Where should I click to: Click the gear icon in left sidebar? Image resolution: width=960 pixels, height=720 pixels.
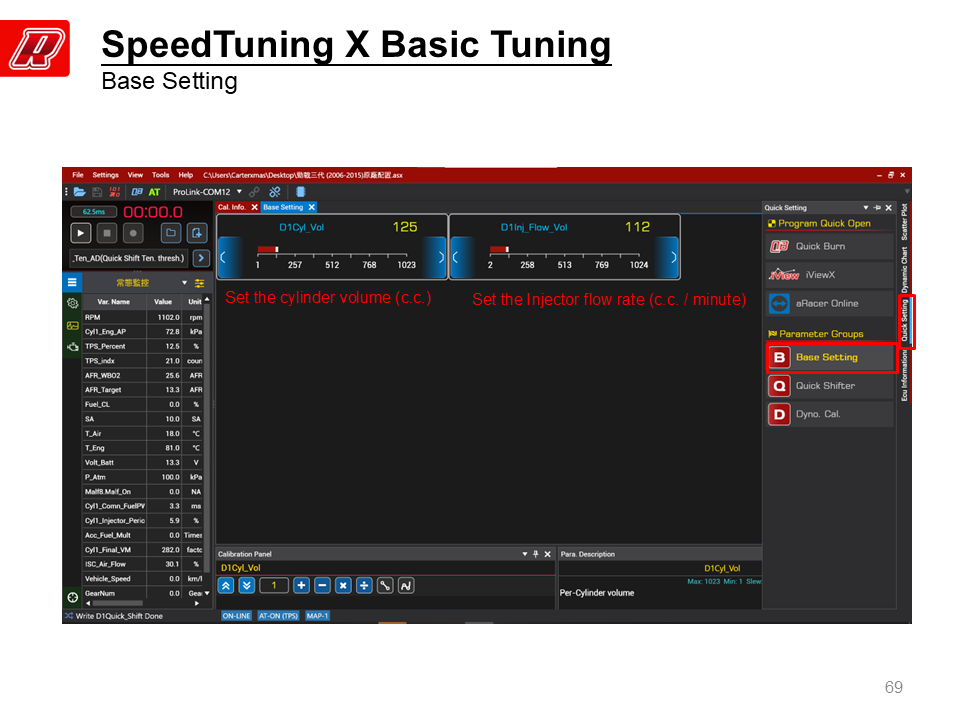click(x=72, y=303)
